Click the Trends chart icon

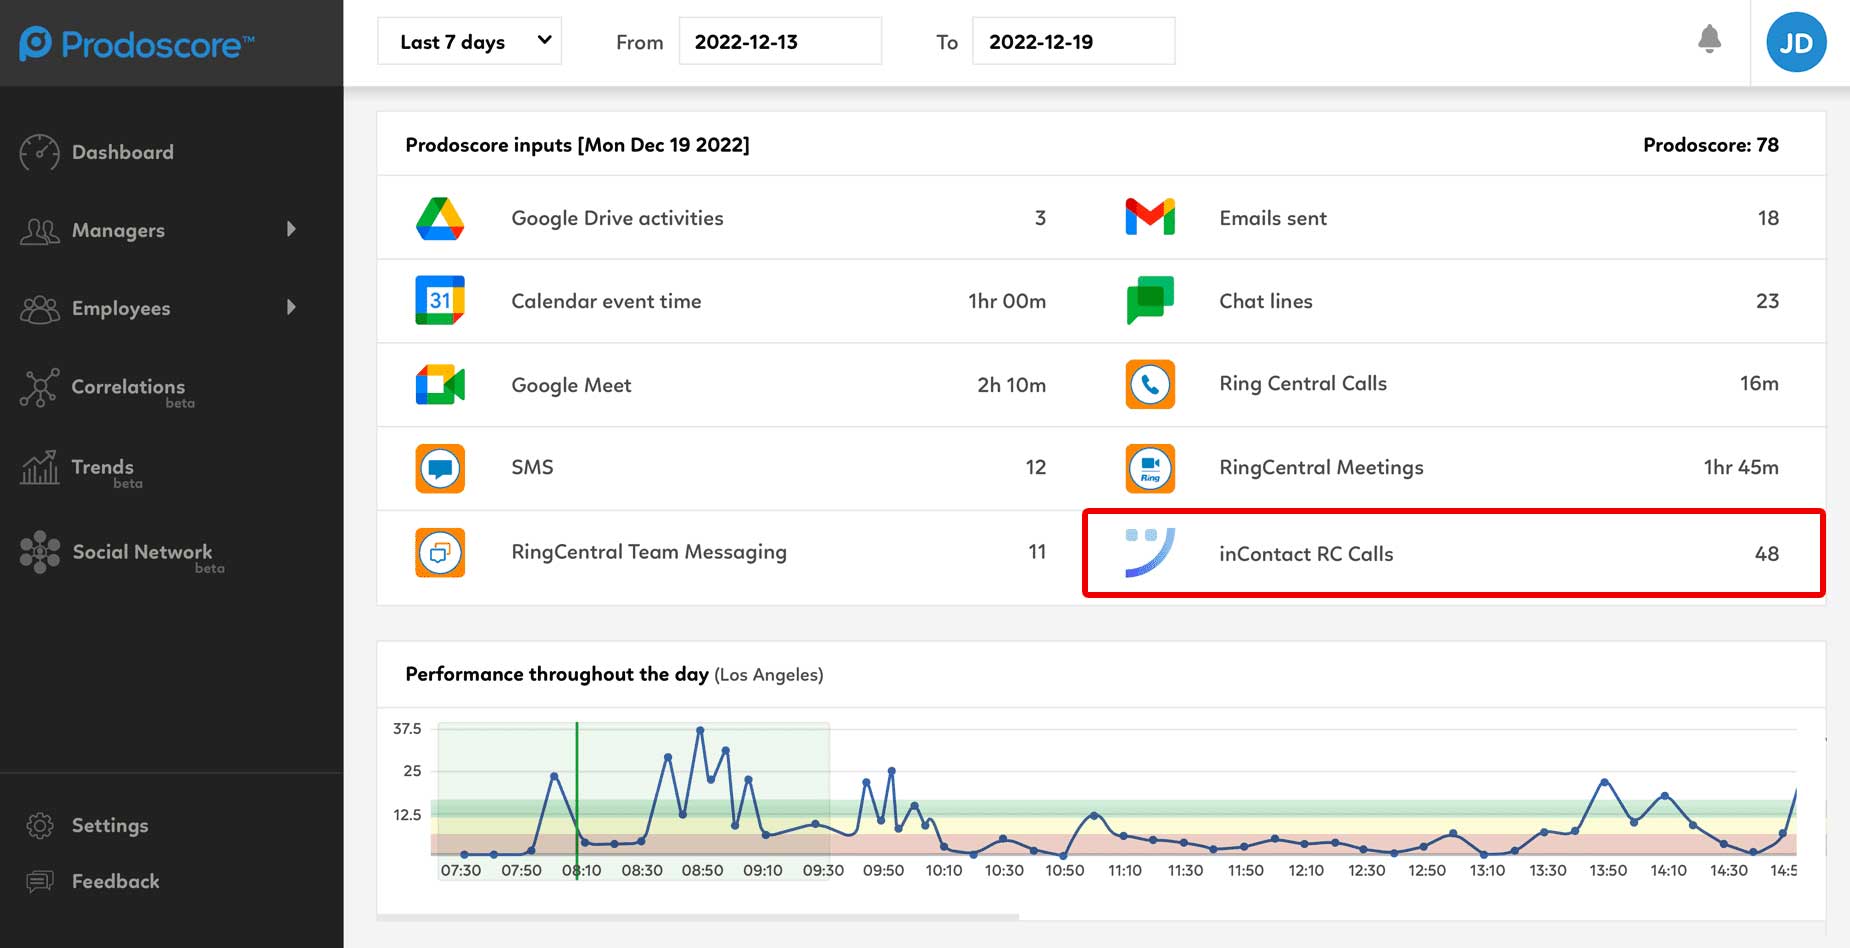pos(39,467)
